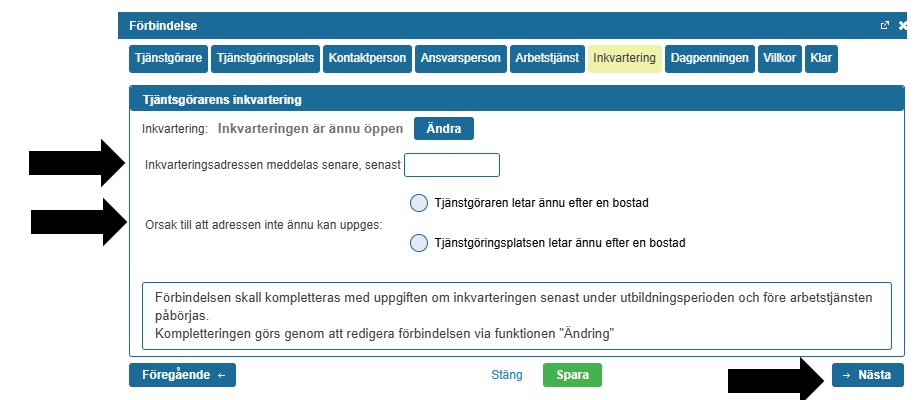Switch to the Tjänstgörare tab

tap(167, 59)
